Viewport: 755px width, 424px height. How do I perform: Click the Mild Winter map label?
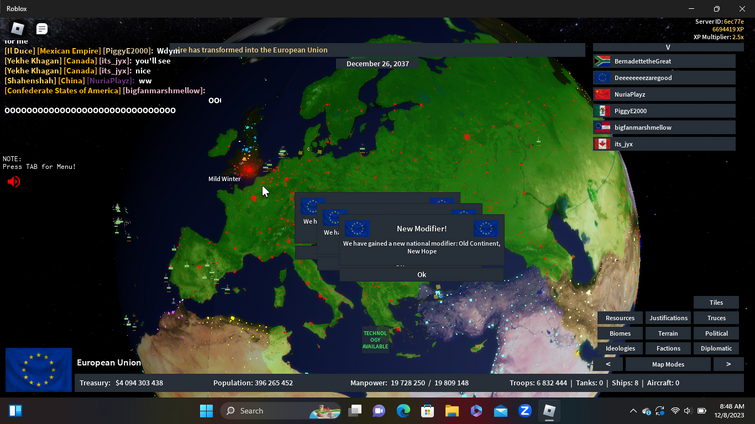(224, 179)
